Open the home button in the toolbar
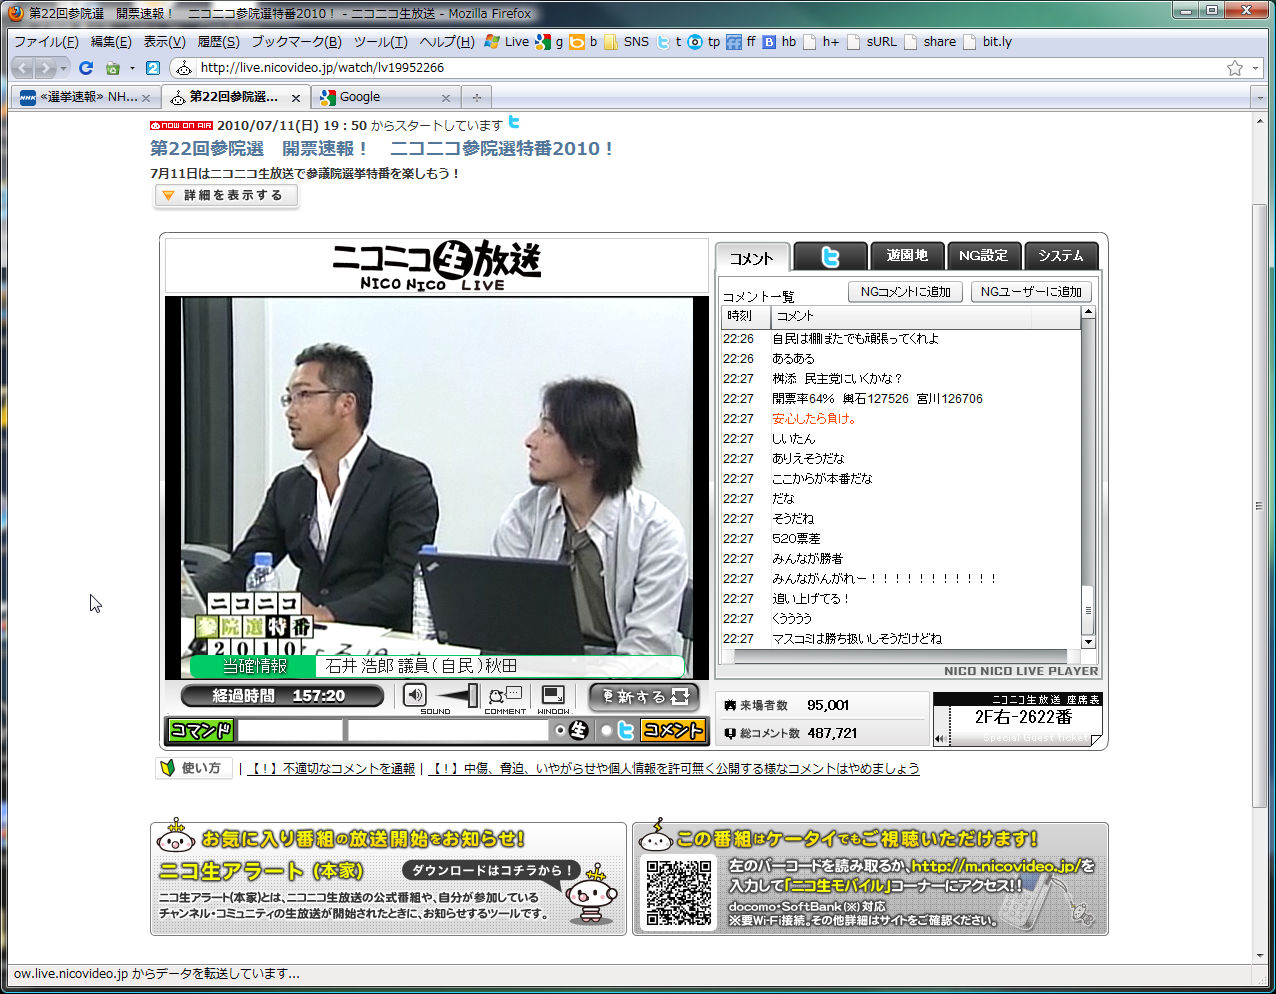 point(113,68)
